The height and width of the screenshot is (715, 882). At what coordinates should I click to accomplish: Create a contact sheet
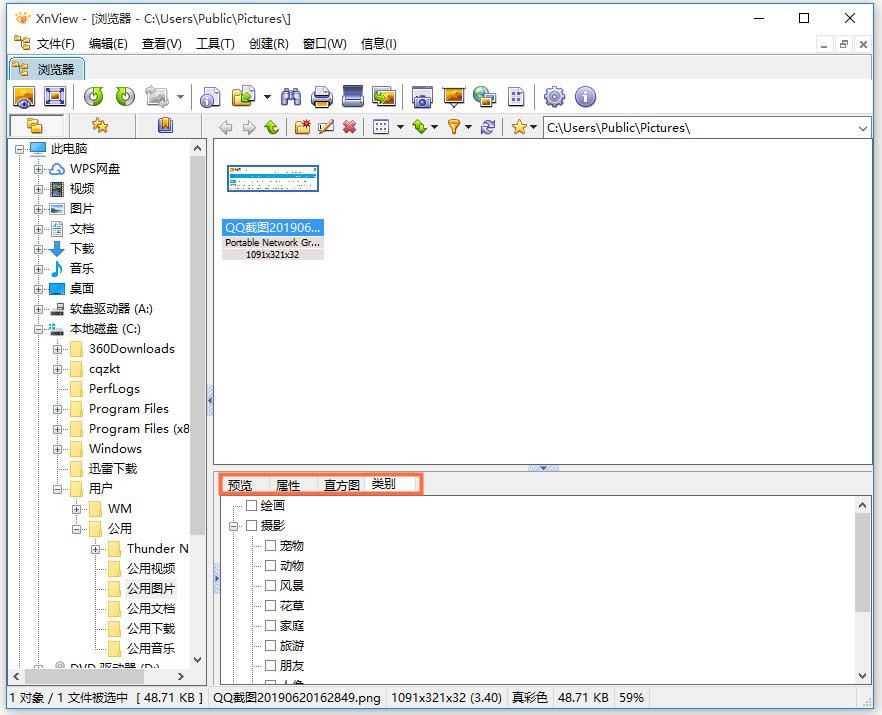[516, 97]
